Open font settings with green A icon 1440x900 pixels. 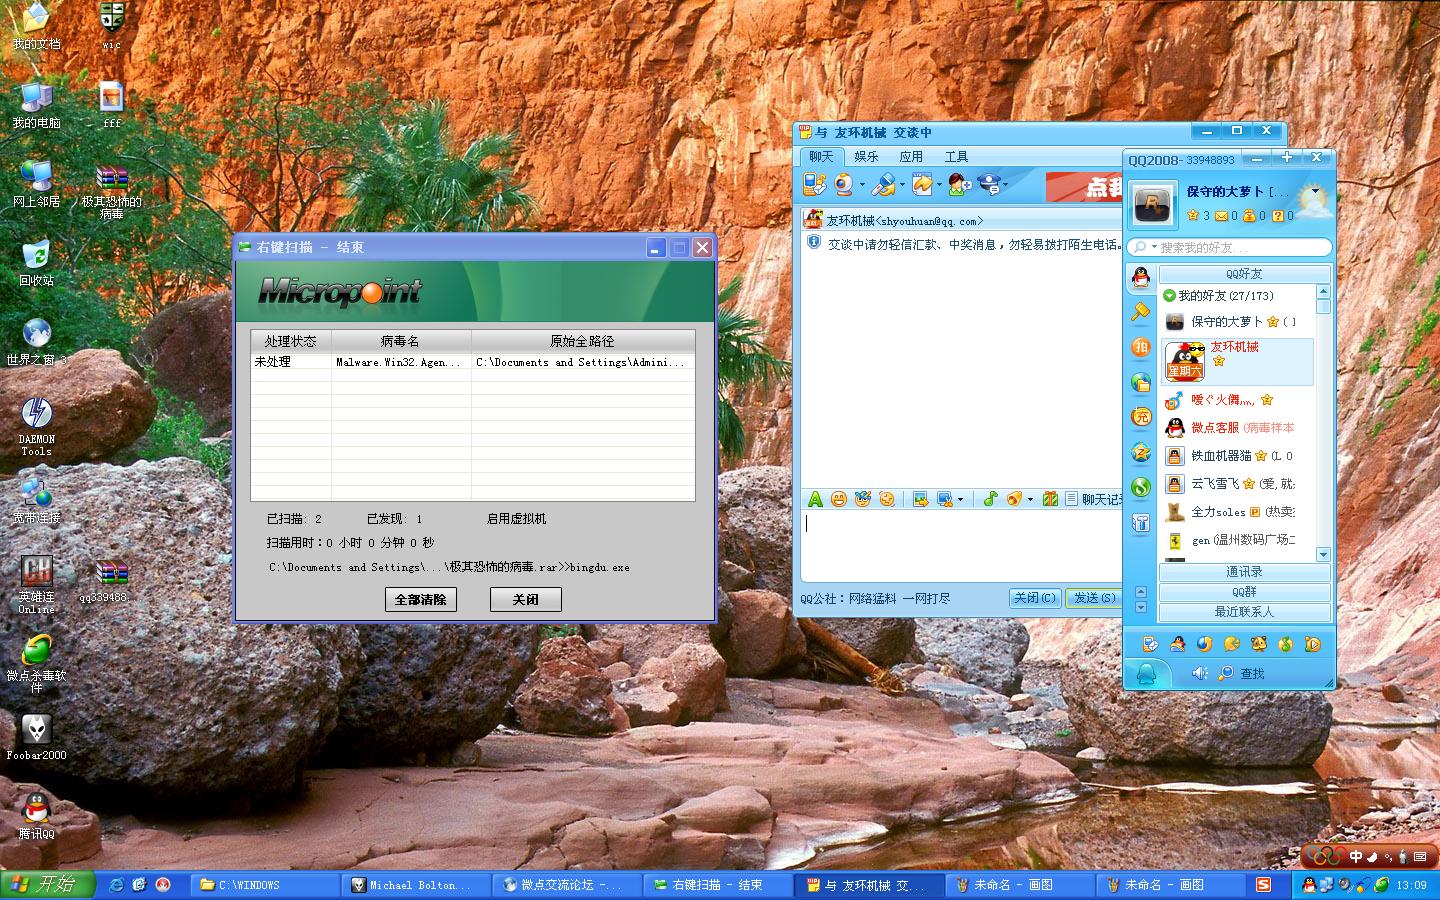pyautogui.click(x=815, y=499)
